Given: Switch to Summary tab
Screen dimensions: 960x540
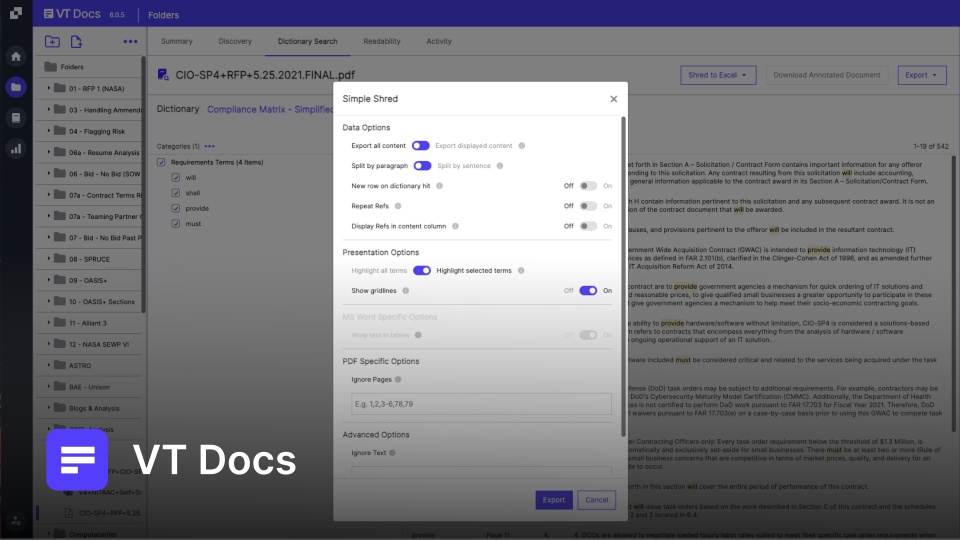Looking at the screenshot, I should (176, 42).
